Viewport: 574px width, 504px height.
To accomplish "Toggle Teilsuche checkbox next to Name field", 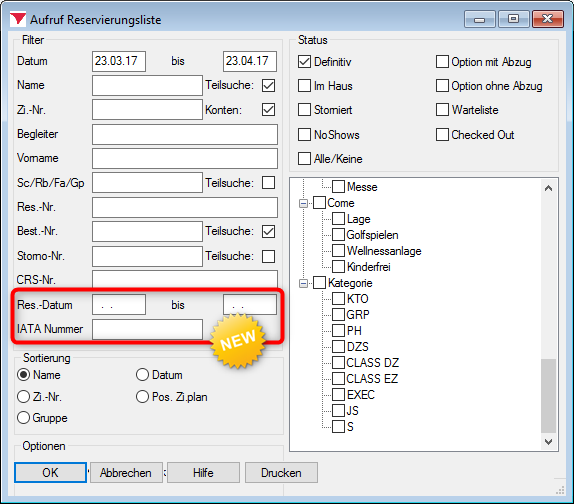I will [268, 85].
